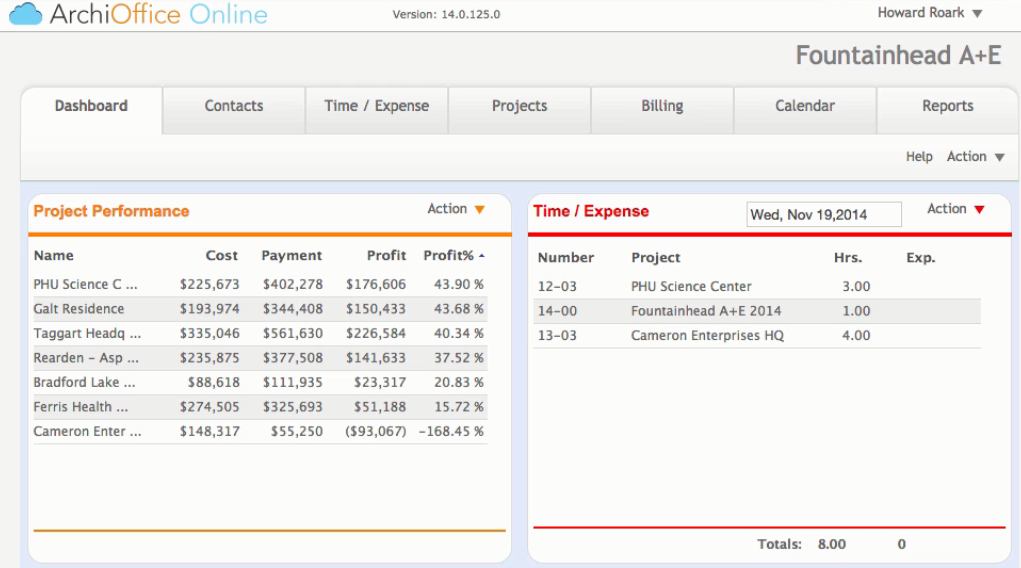Select the PHU Science Center time entry
The height and width of the screenshot is (568, 1021).
pyautogui.click(x=691, y=287)
